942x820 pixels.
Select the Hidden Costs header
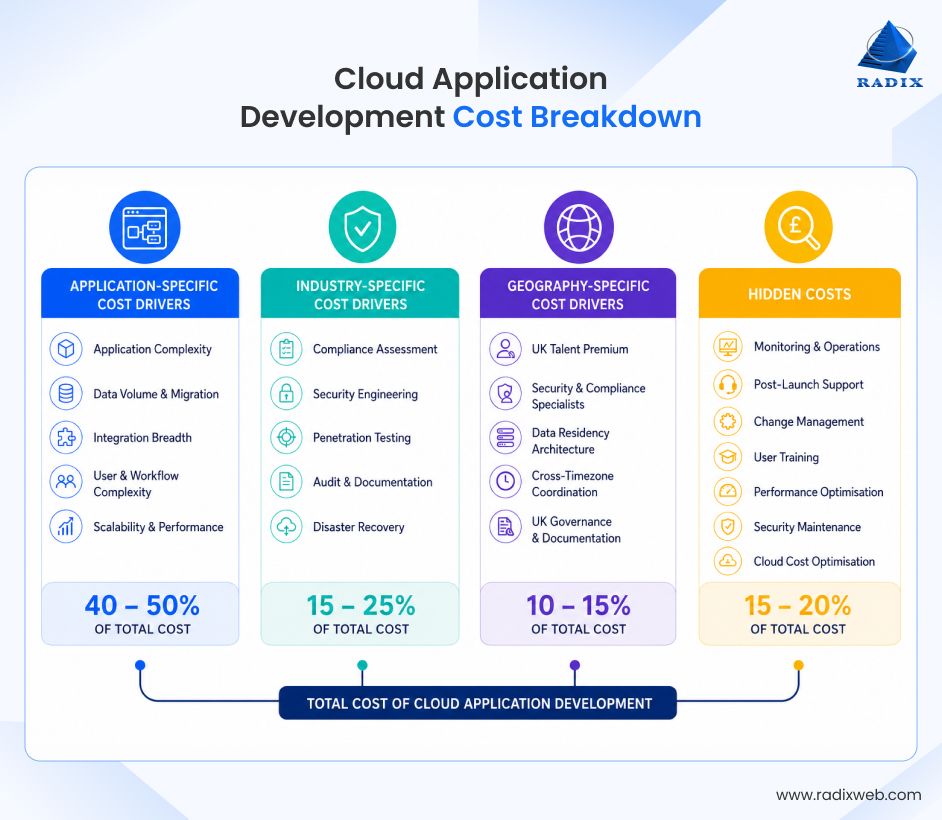click(x=800, y=293)
